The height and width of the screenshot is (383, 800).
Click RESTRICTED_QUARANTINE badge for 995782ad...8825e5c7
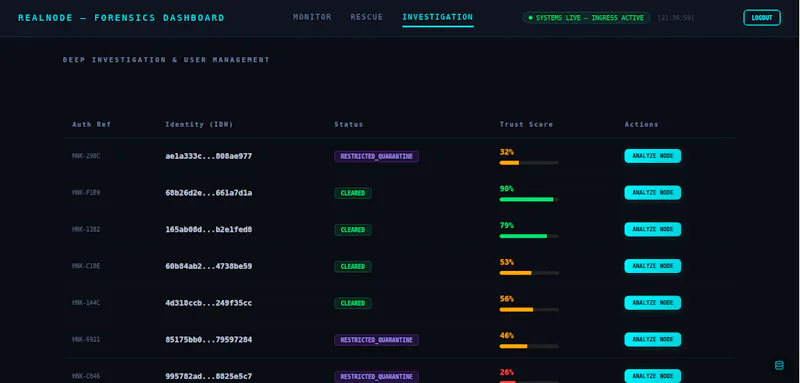pyautogui.click(x=377, y=377)
